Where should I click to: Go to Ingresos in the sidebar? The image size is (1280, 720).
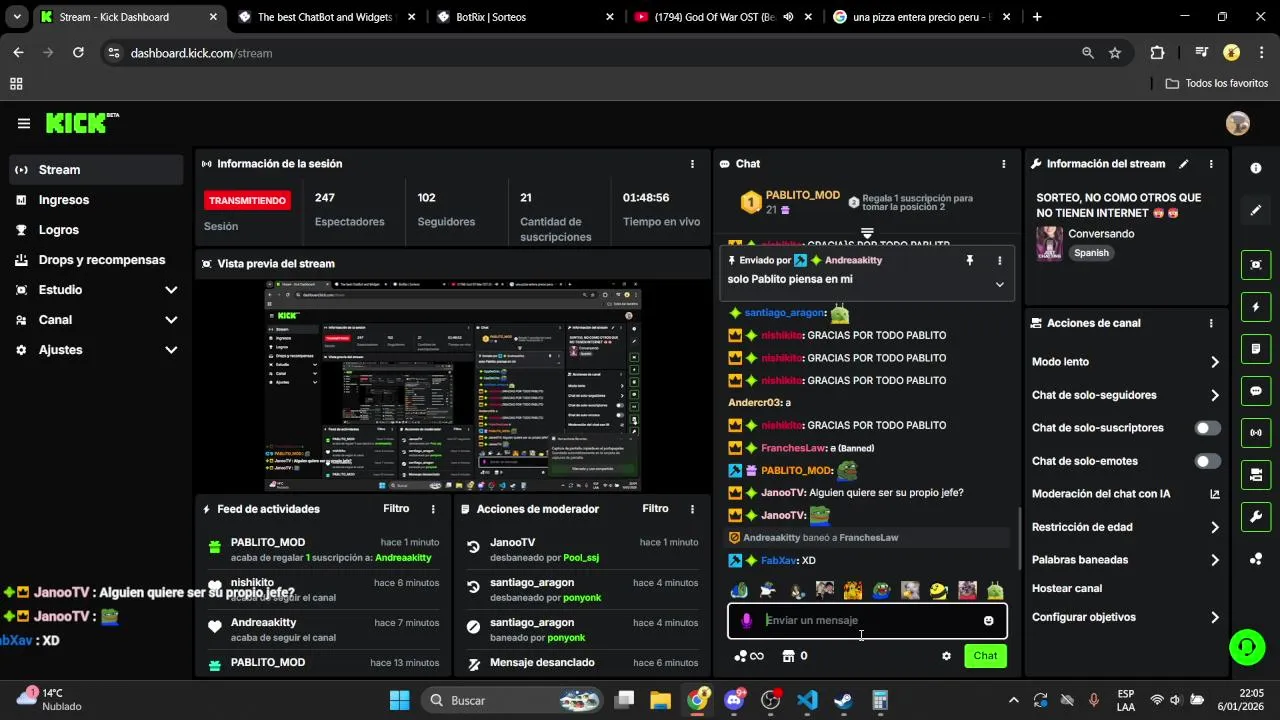point(97,200)
